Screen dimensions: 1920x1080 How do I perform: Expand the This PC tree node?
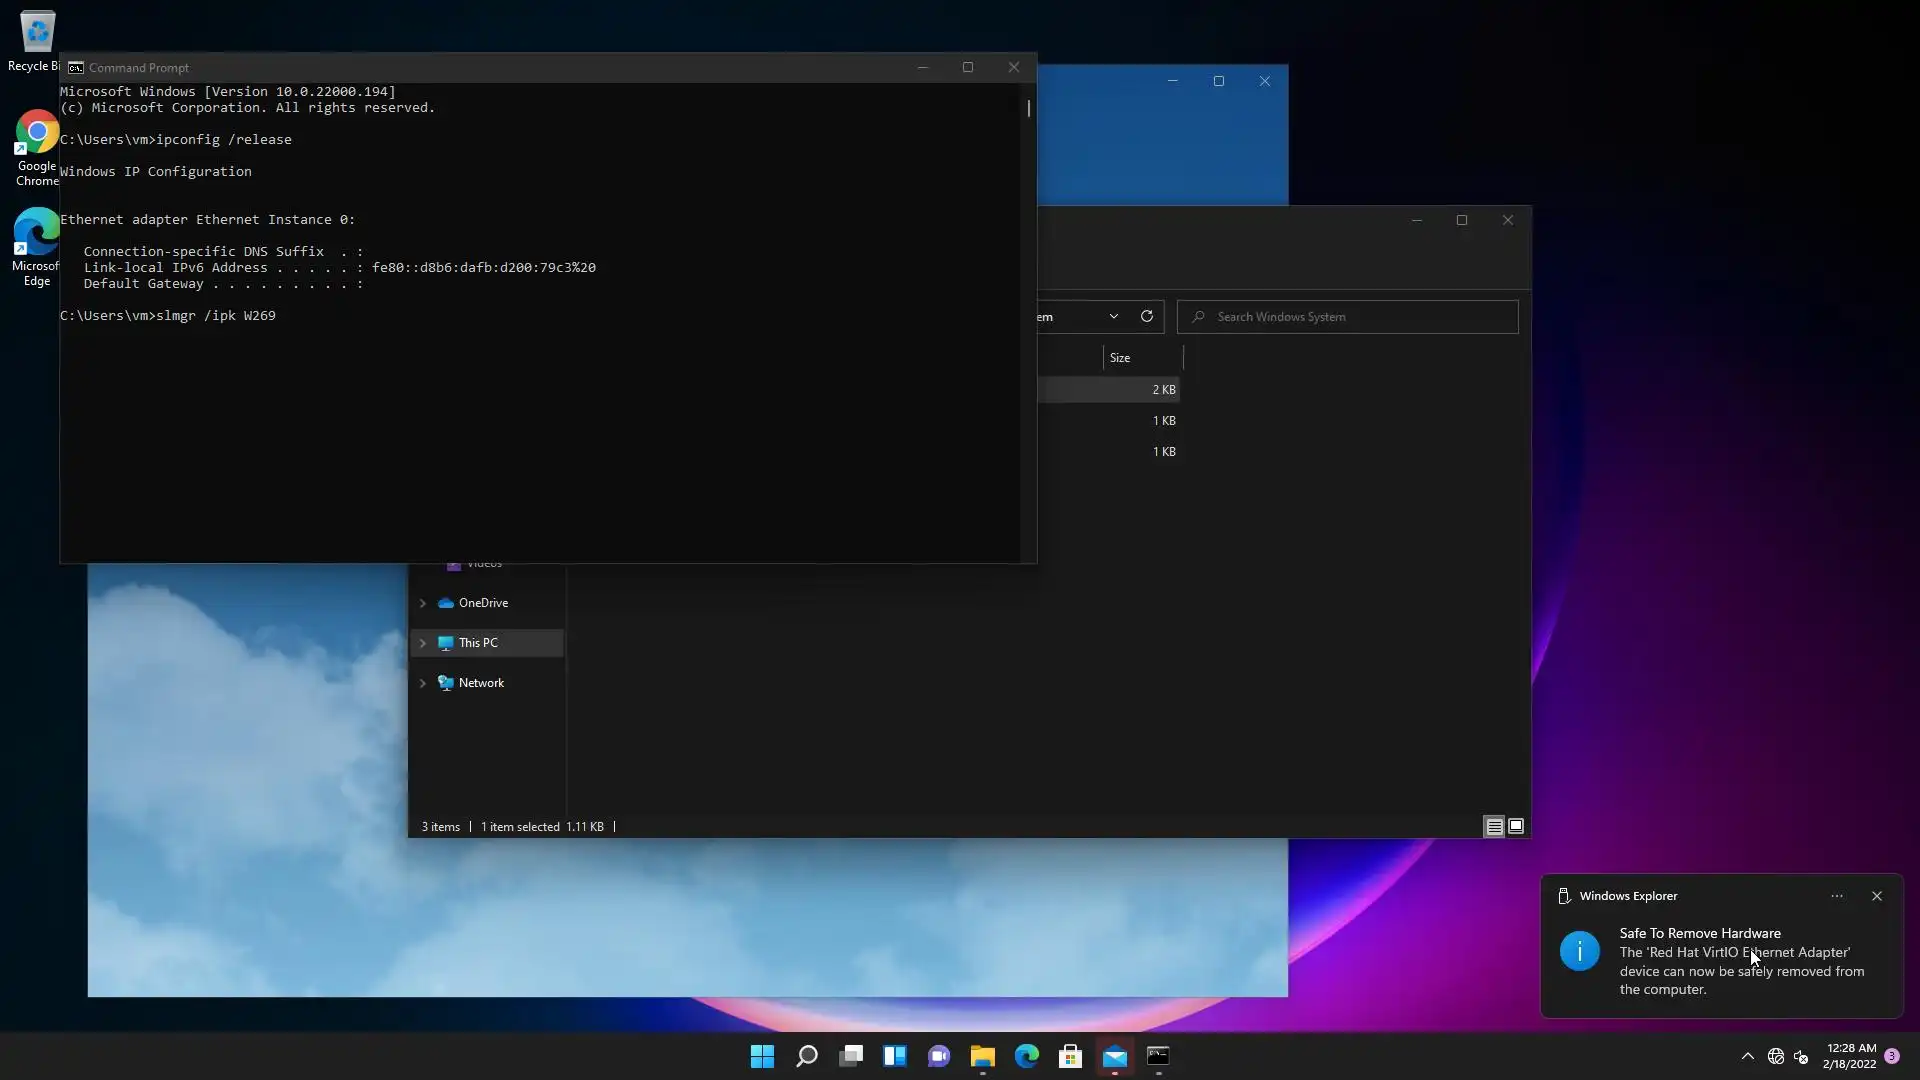point(423,643)
